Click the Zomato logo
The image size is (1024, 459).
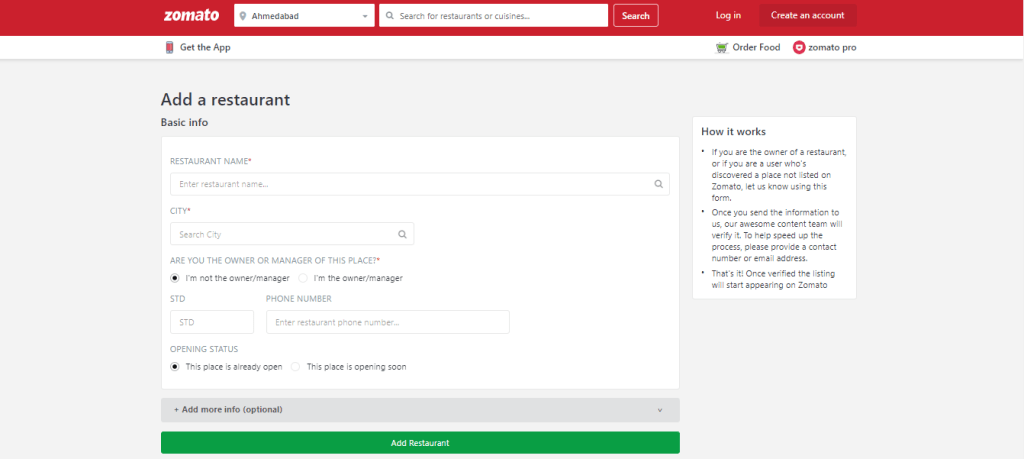[191, 15]
